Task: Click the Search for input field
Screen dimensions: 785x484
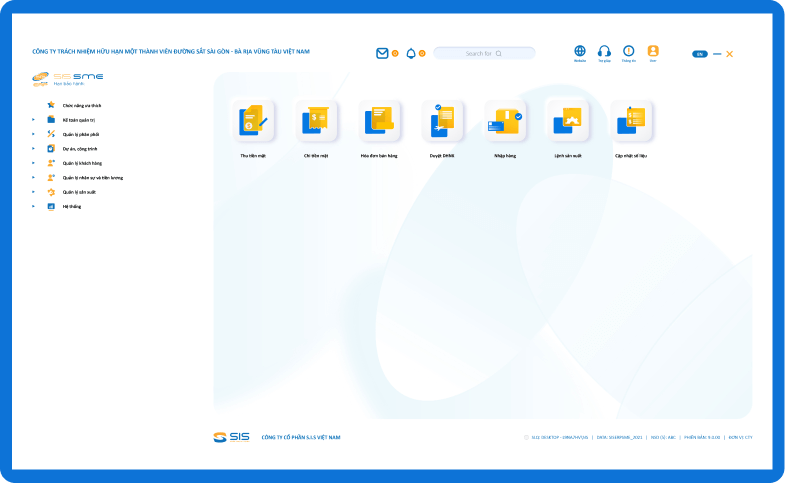Action: (x=484, y=53)
